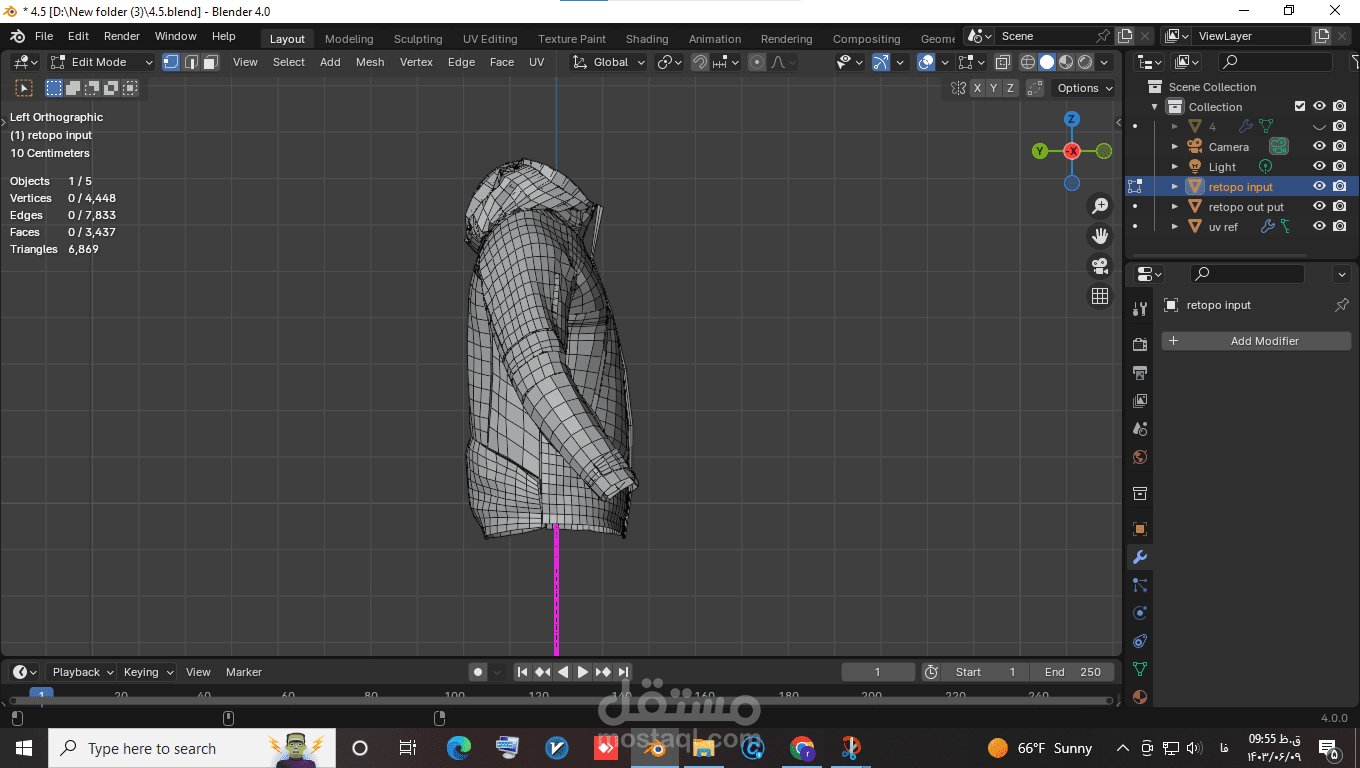
Task: Open Modifier wrench properties tab
Action: 1139,557
